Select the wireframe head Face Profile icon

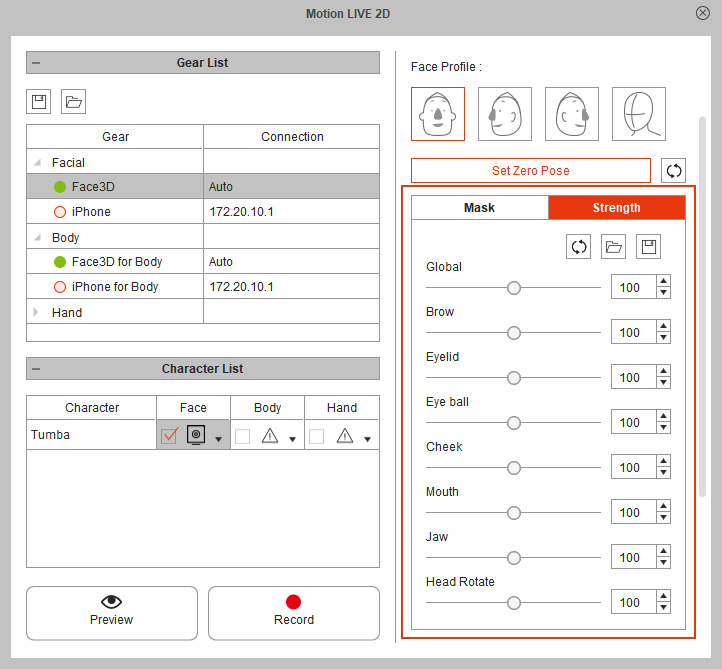pyautogui.click(x=639, y=114)
